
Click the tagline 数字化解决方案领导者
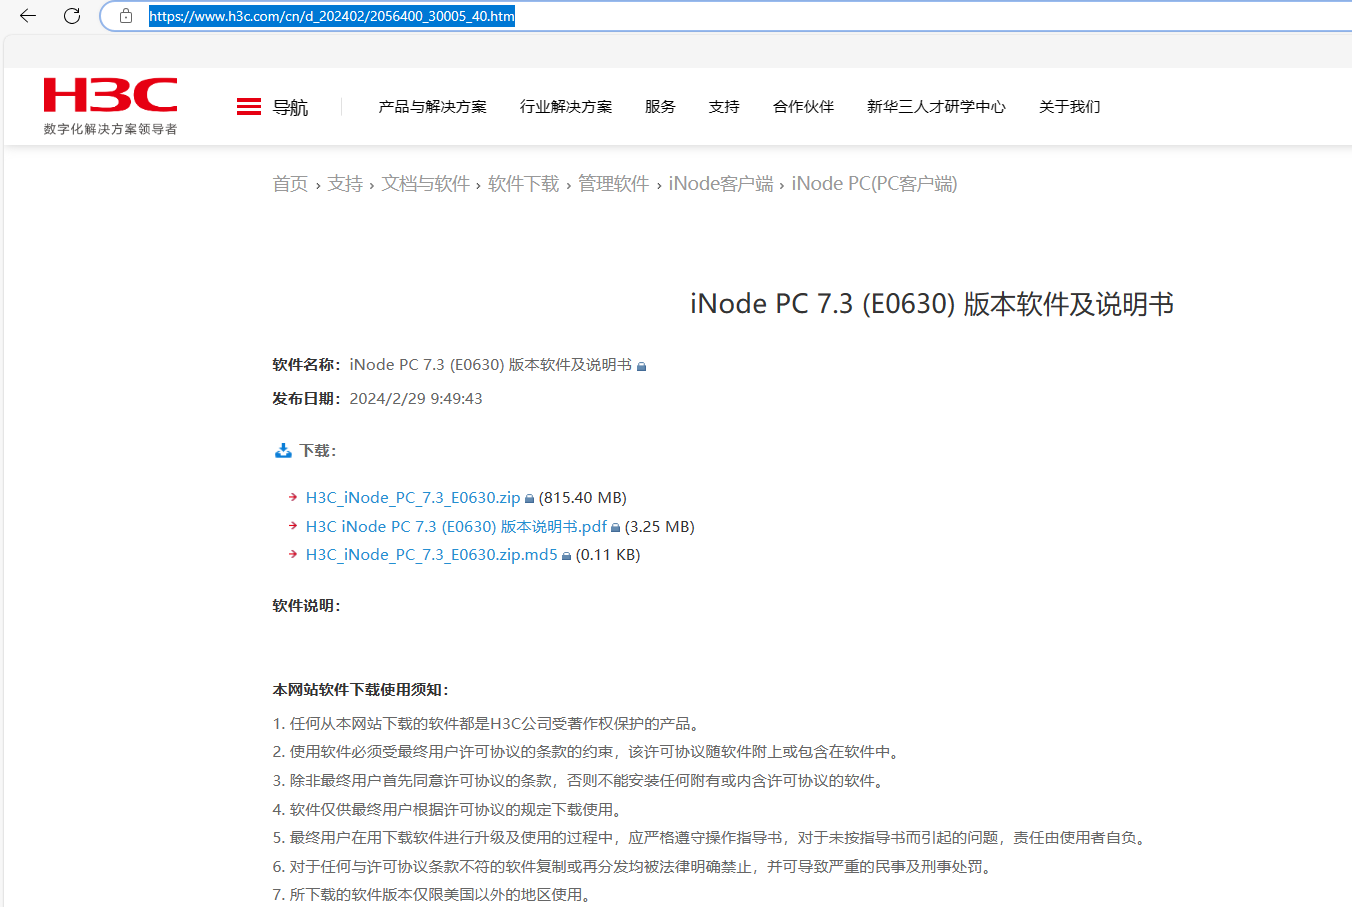pos(110,129)
